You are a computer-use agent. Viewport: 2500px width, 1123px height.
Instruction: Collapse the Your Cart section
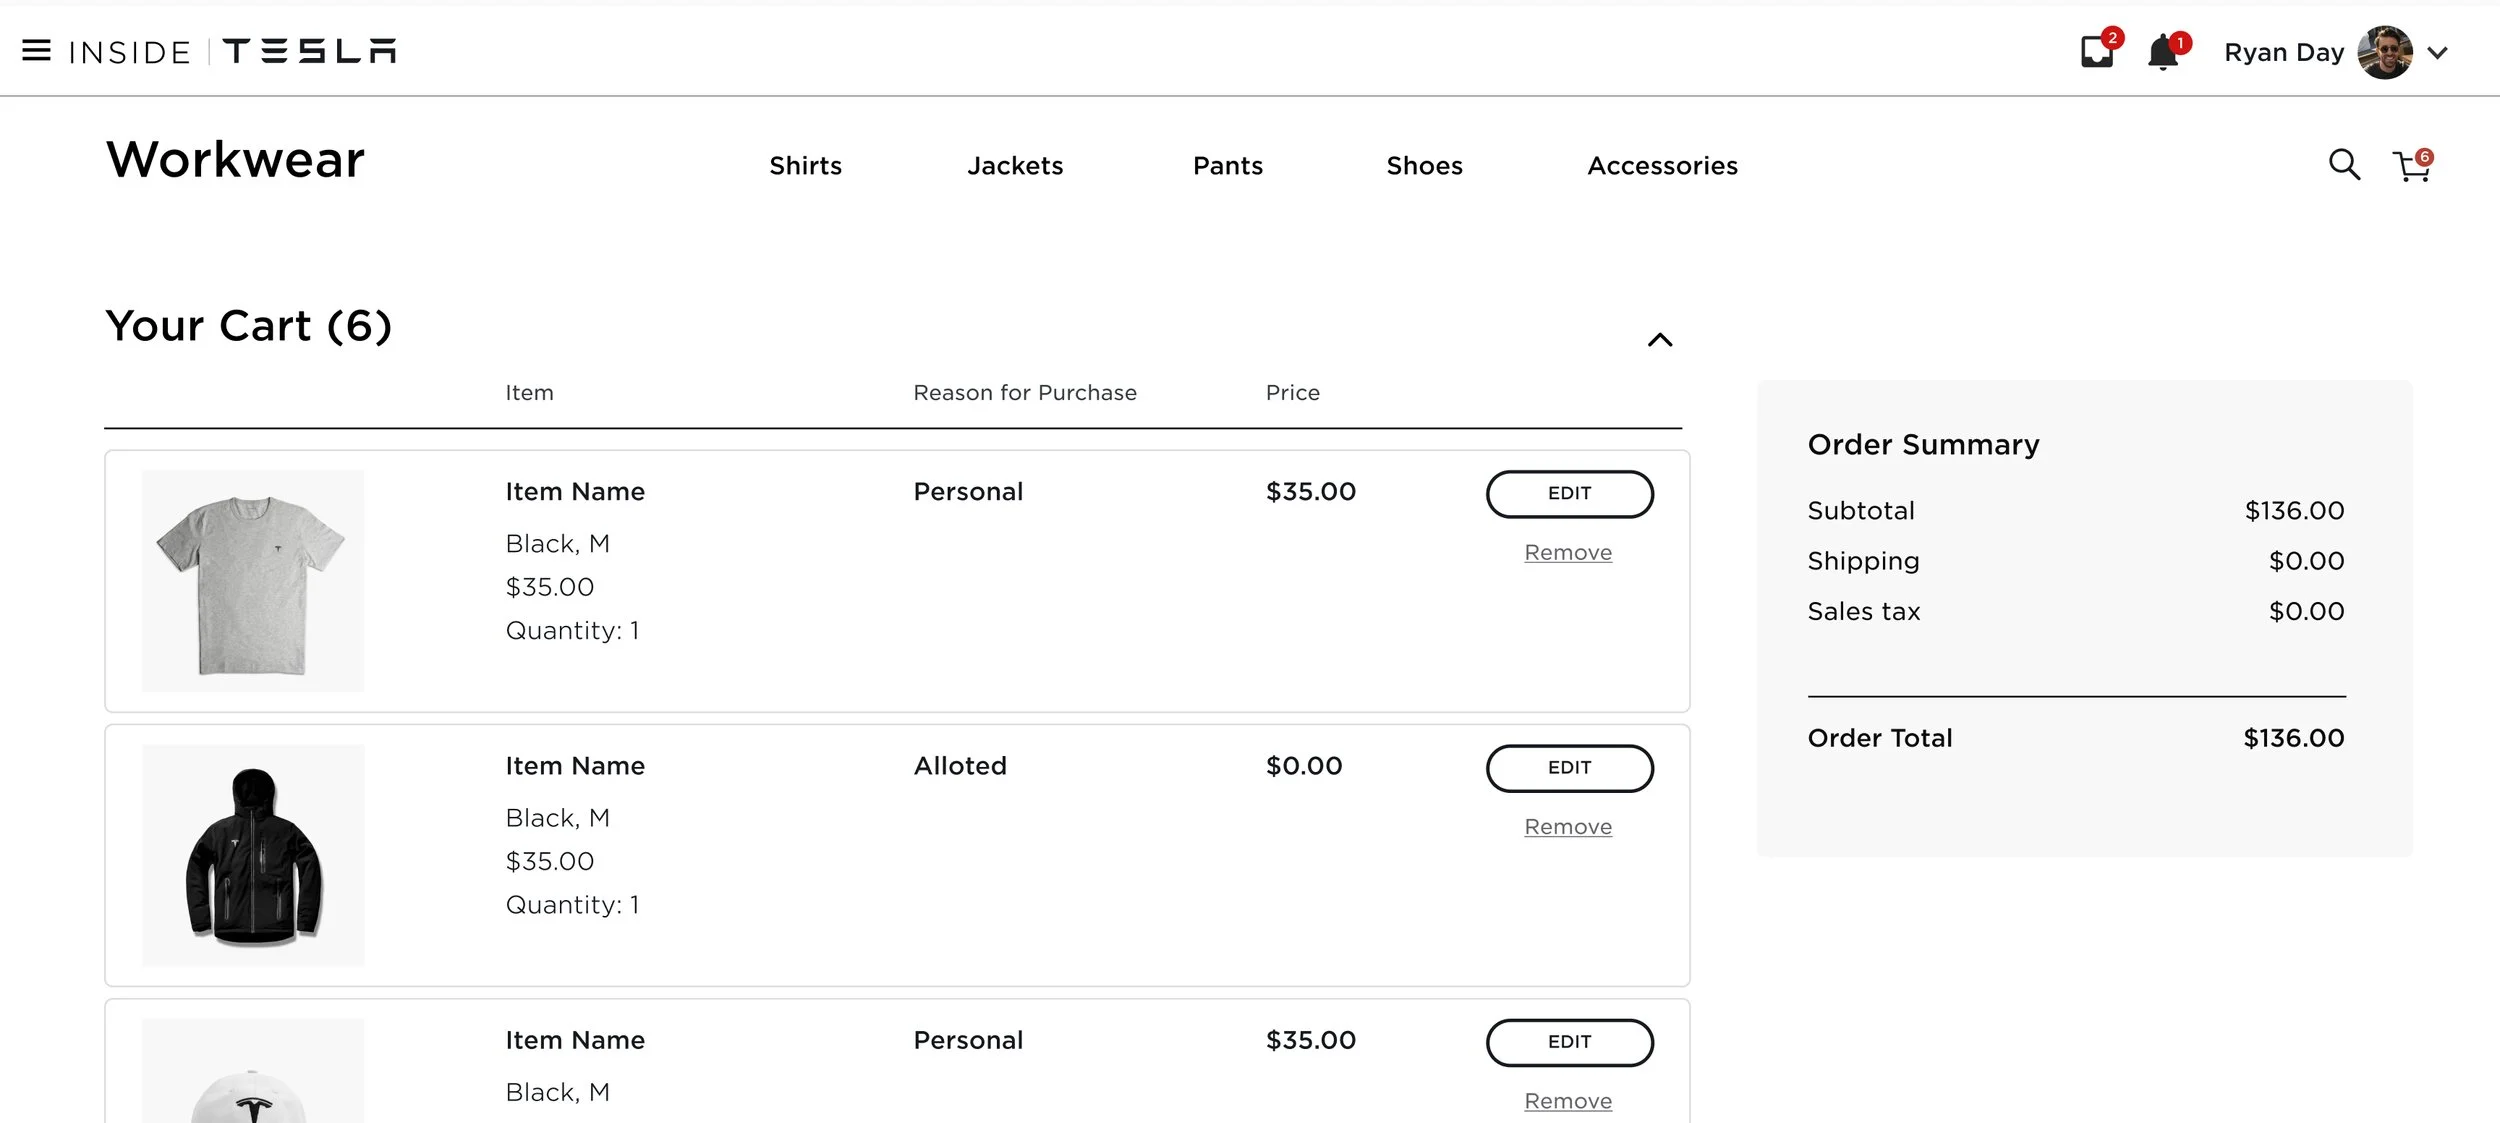tap(1660, 340)
